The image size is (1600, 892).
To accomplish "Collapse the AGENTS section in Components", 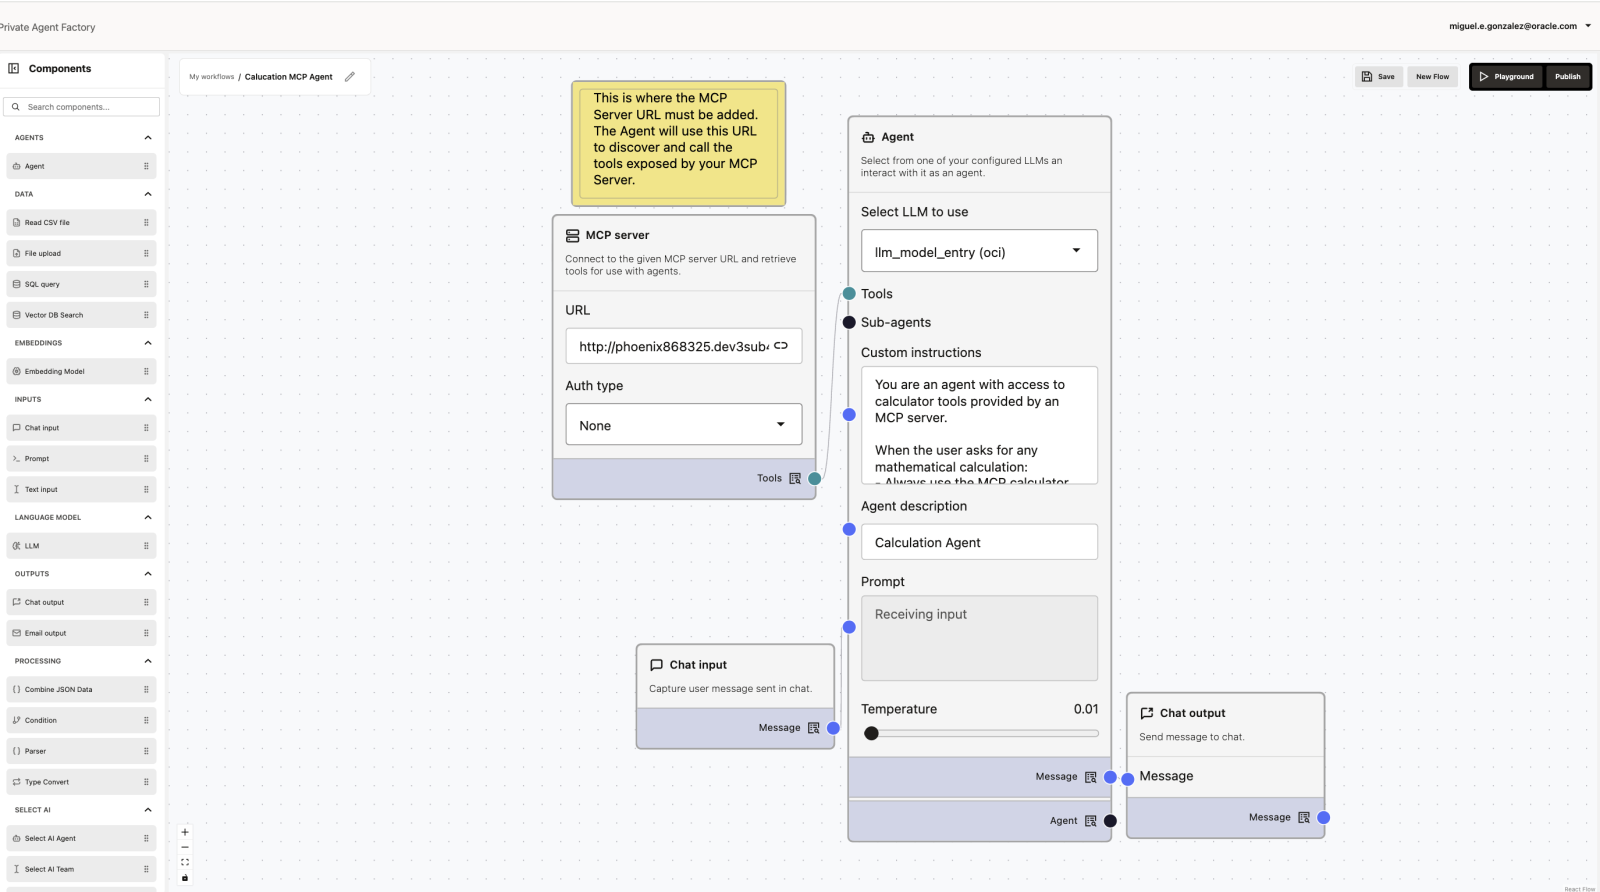I will [x=148, y=138].
